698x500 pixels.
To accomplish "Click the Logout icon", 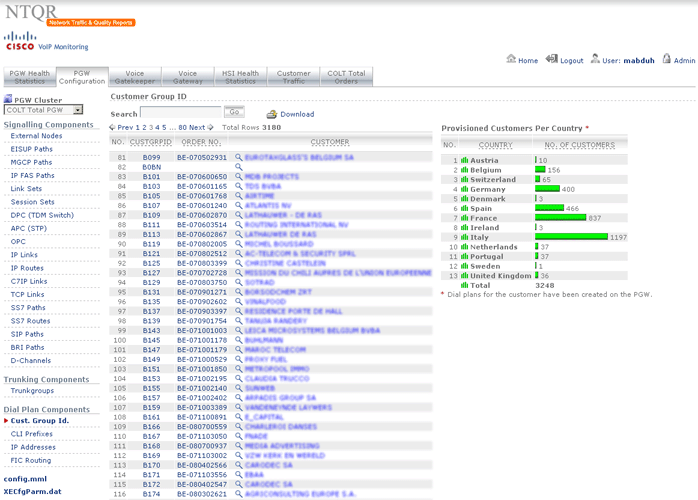I will click(x=552, y=60).
